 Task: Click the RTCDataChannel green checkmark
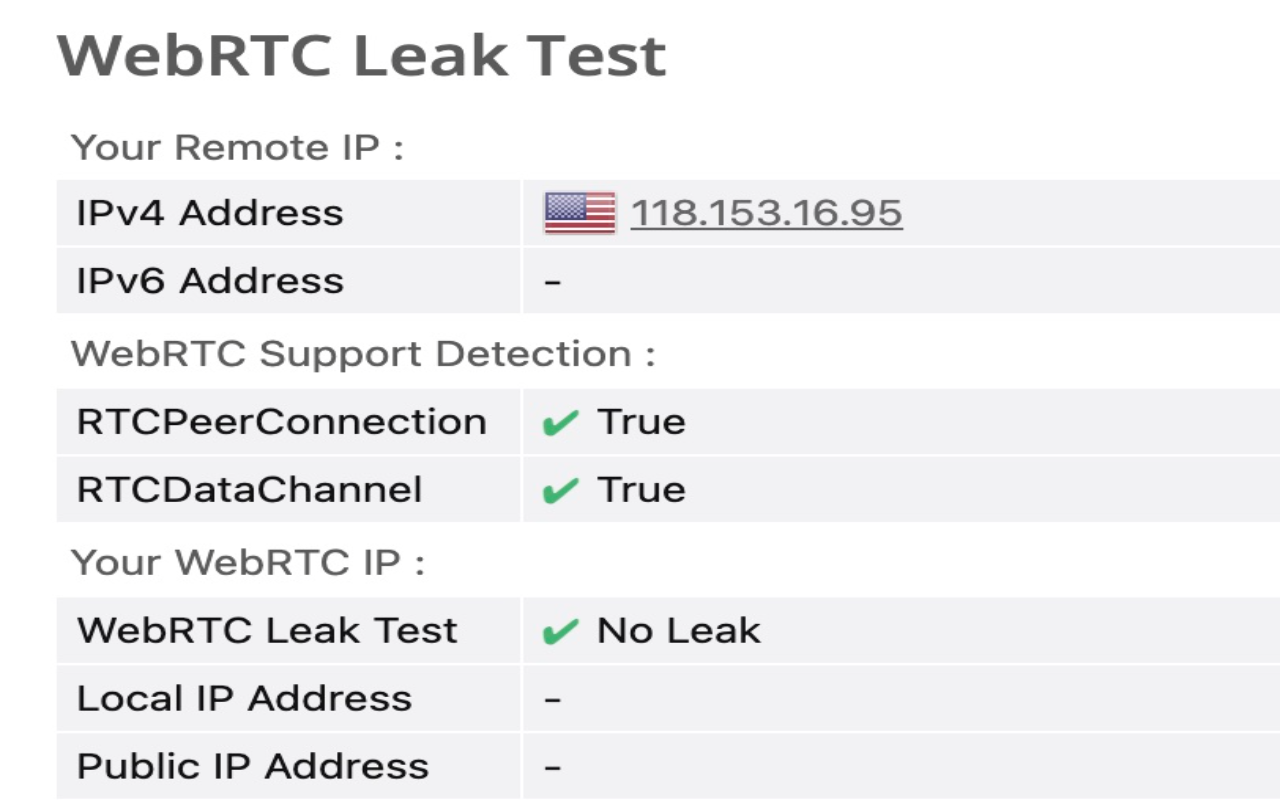560,491
